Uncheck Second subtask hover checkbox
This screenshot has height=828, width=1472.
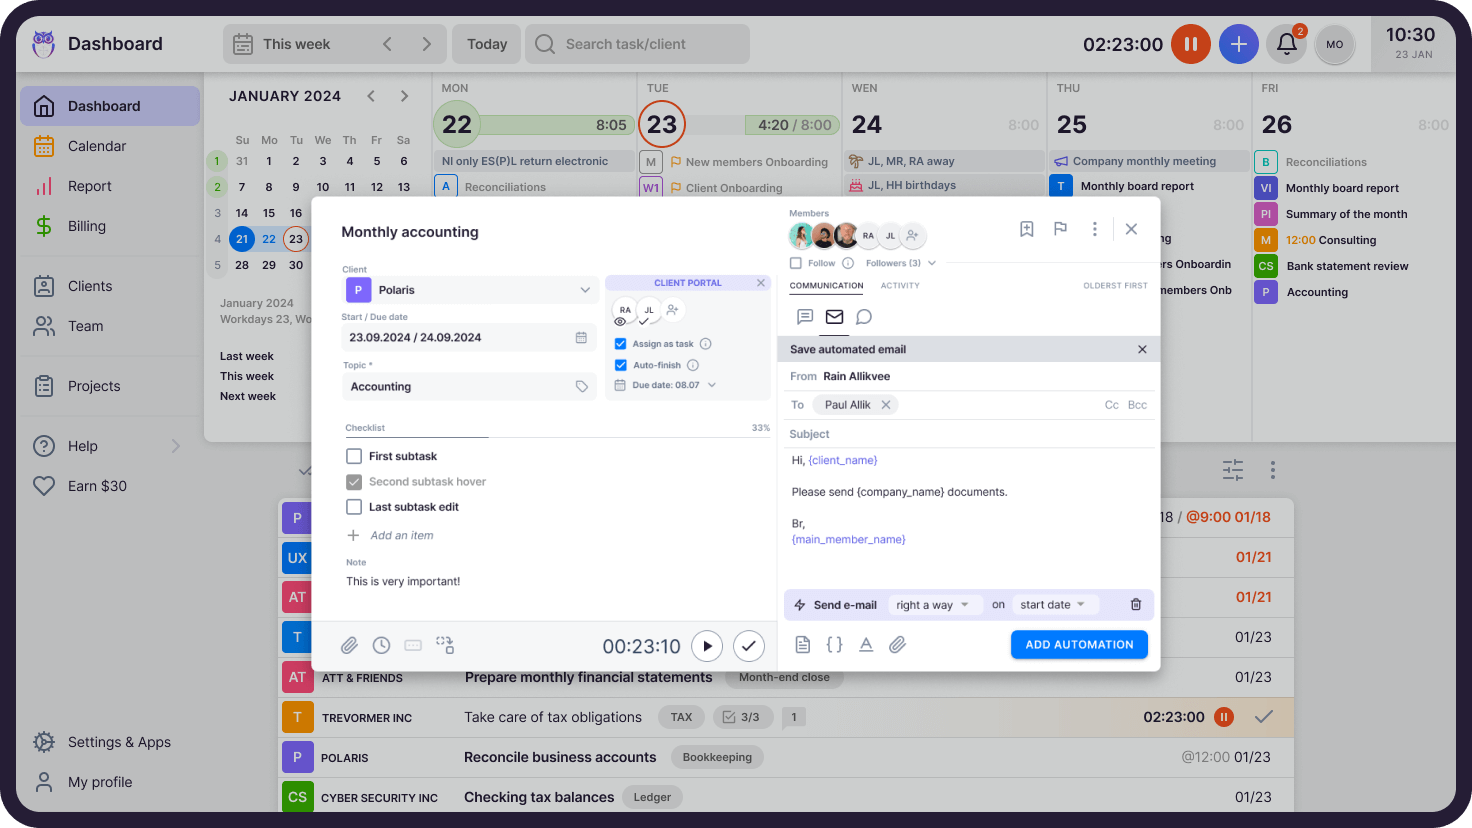(354, 482)
